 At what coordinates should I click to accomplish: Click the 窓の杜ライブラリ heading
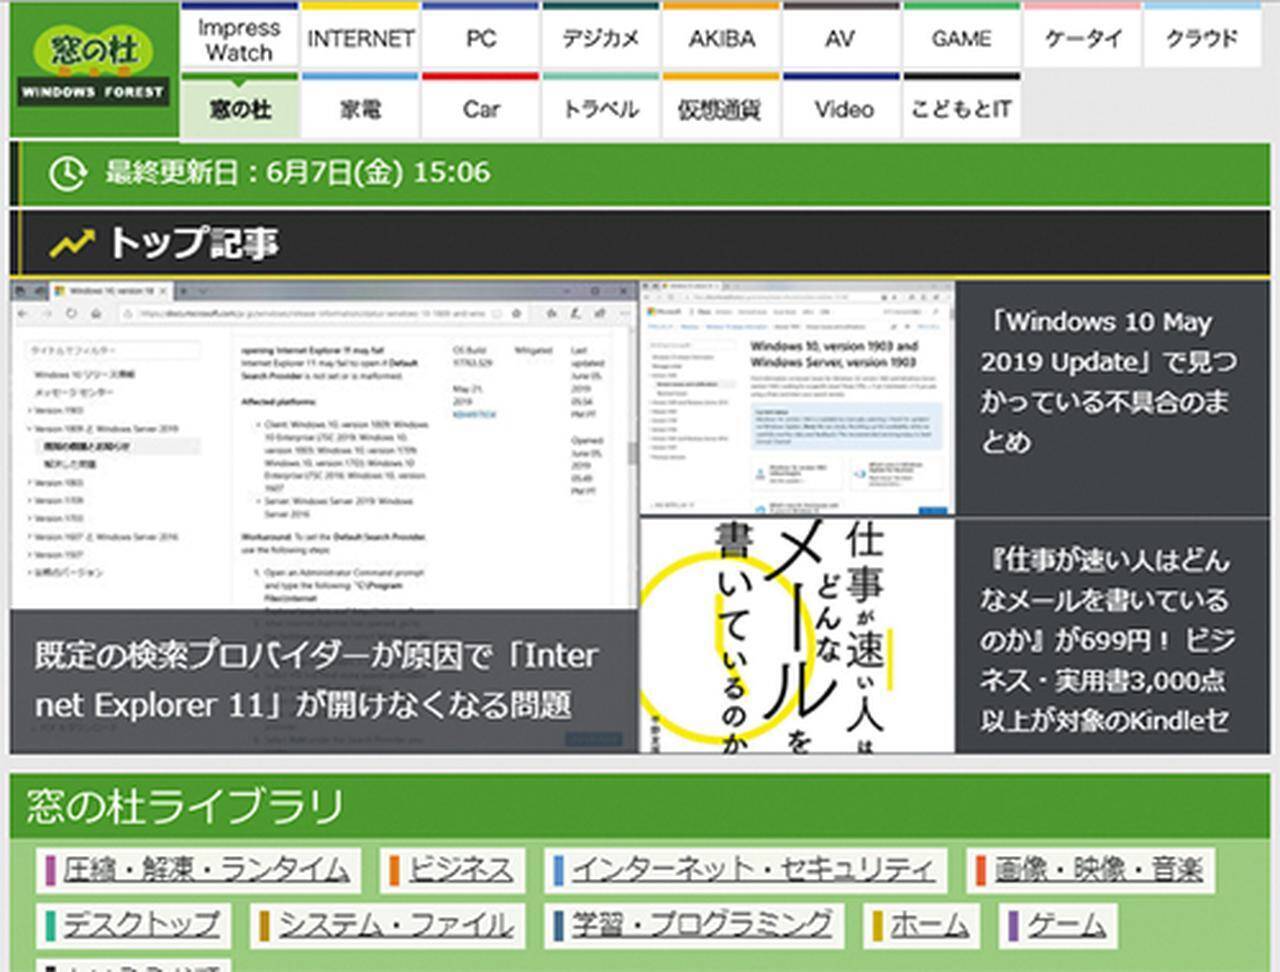pos(185,806)
